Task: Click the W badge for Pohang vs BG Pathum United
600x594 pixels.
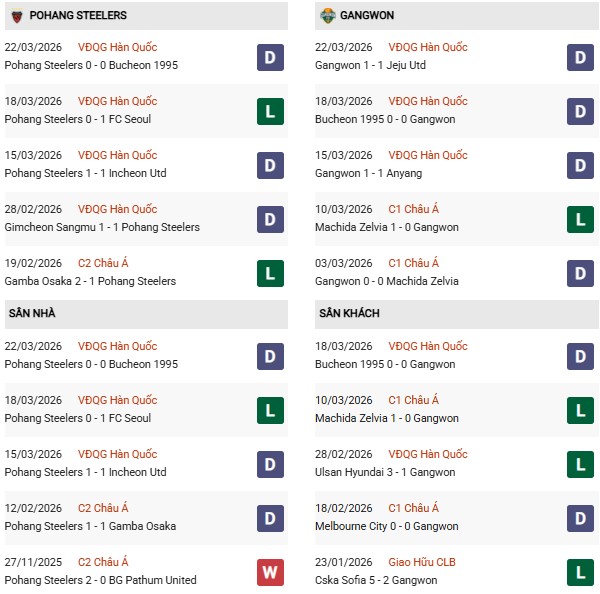Action: pos(270,572)
